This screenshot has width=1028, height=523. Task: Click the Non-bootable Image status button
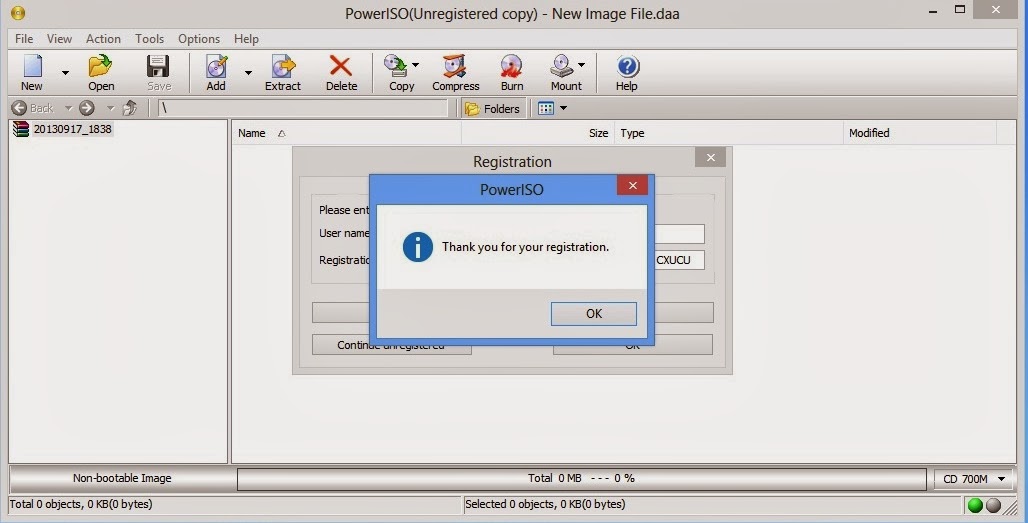click(122, 478)
